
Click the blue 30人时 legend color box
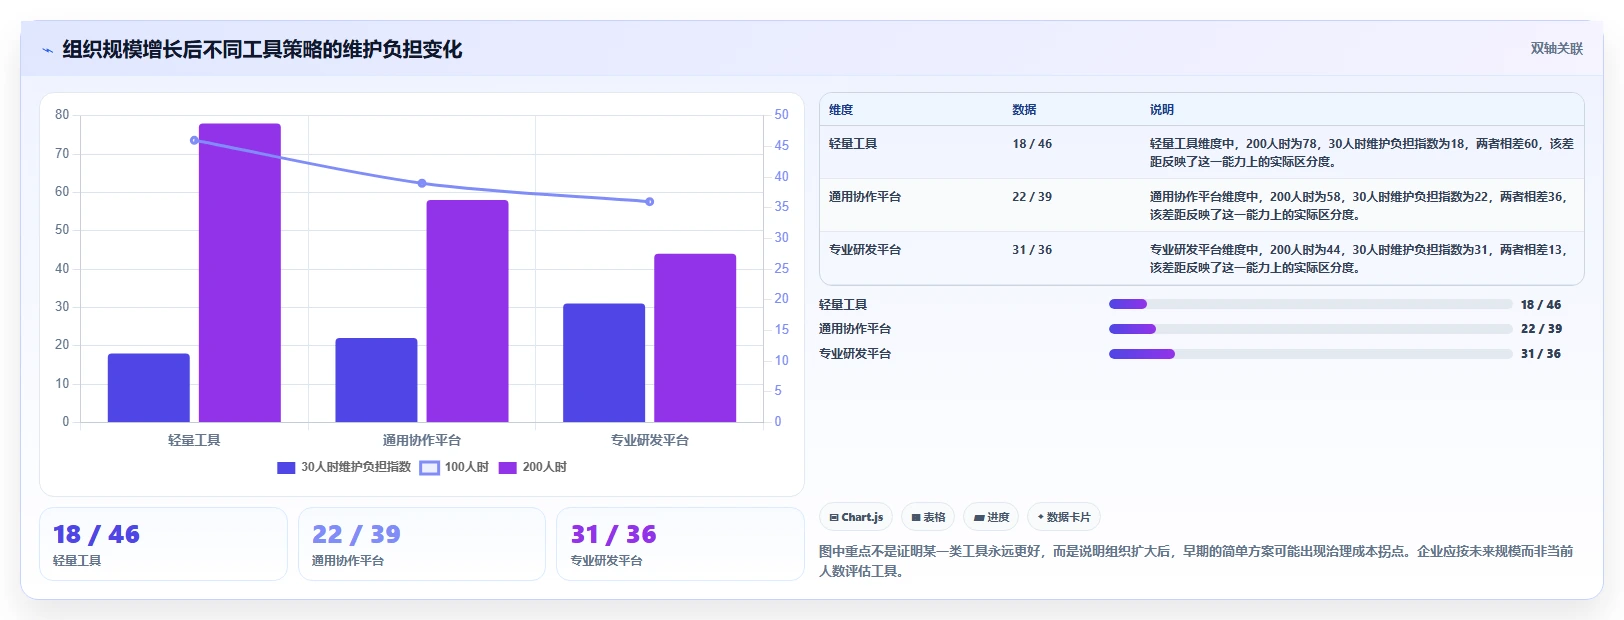click(x=286, y=467)
